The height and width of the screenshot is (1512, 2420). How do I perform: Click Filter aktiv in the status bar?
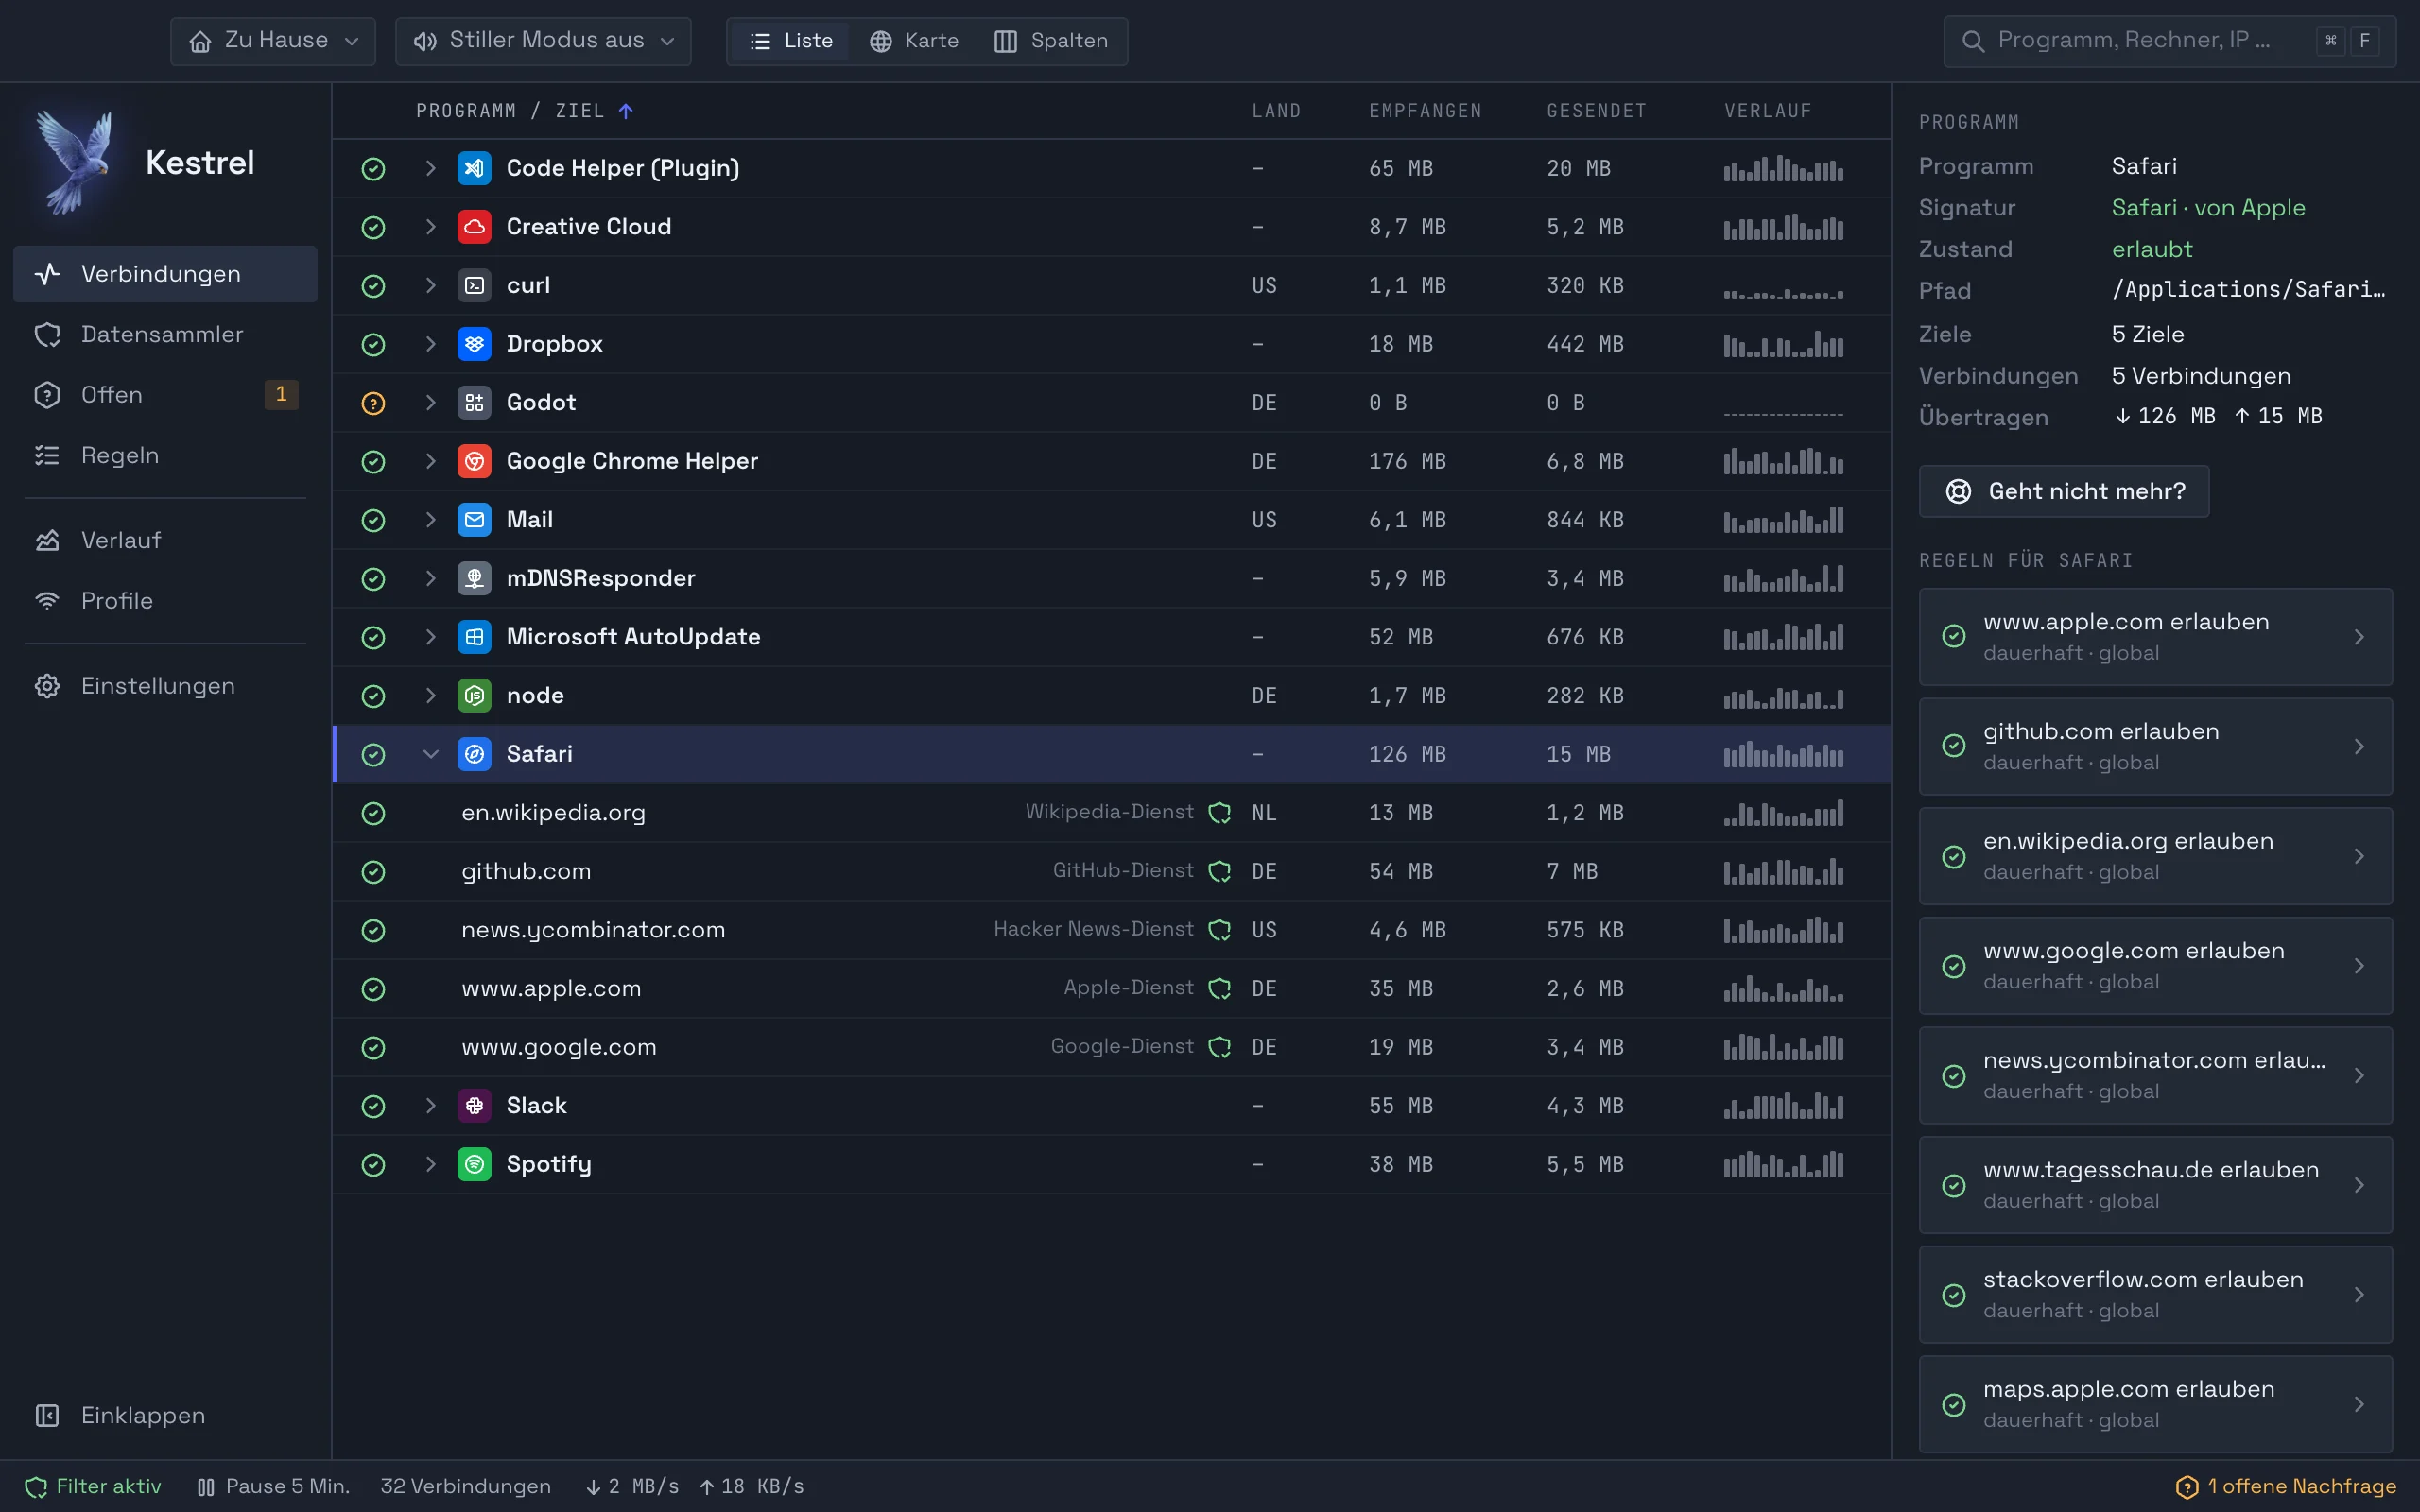tap(93, 1486)
